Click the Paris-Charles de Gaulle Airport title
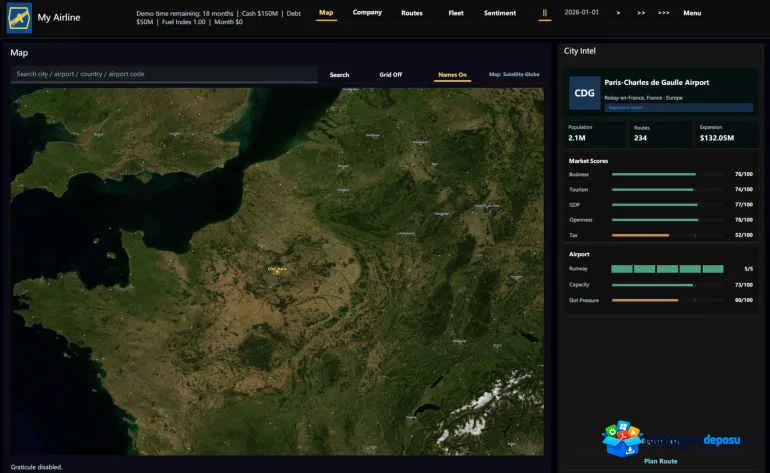This screenshot has height=473, width=770. click(x=657, y=83)
